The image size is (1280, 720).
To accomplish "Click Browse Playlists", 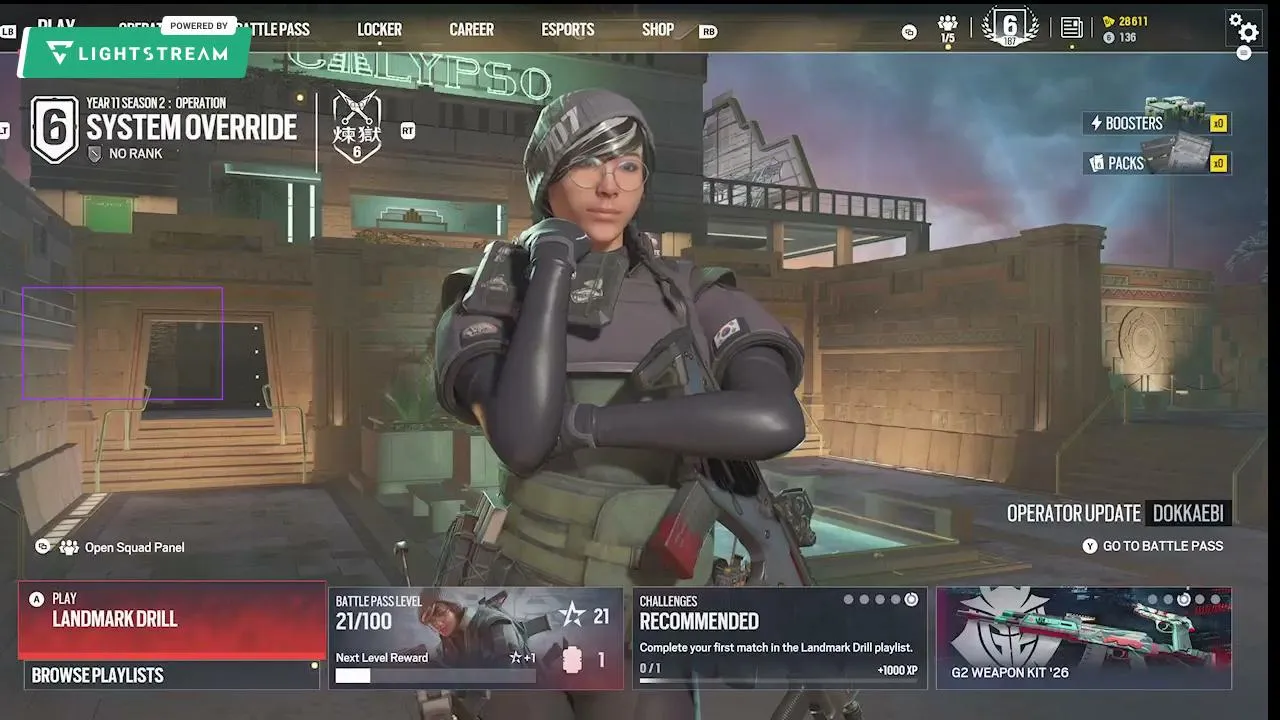I will 172,675.
